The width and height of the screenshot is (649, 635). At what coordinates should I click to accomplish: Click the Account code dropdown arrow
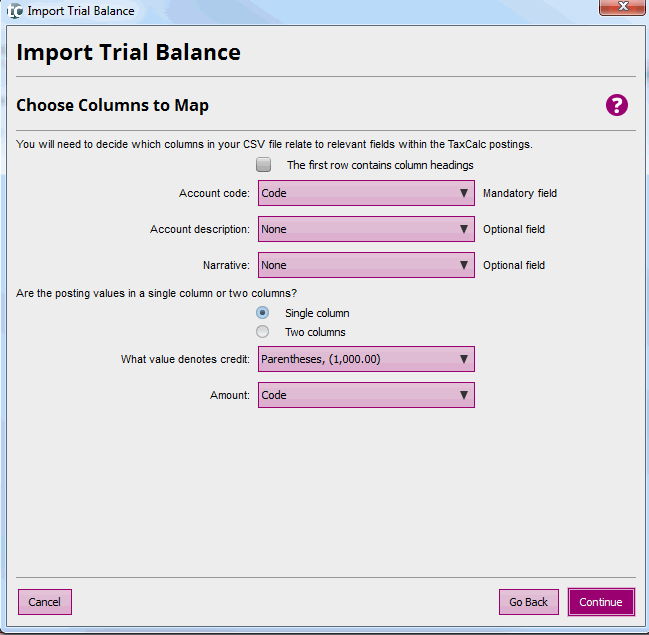click(464, 194)
